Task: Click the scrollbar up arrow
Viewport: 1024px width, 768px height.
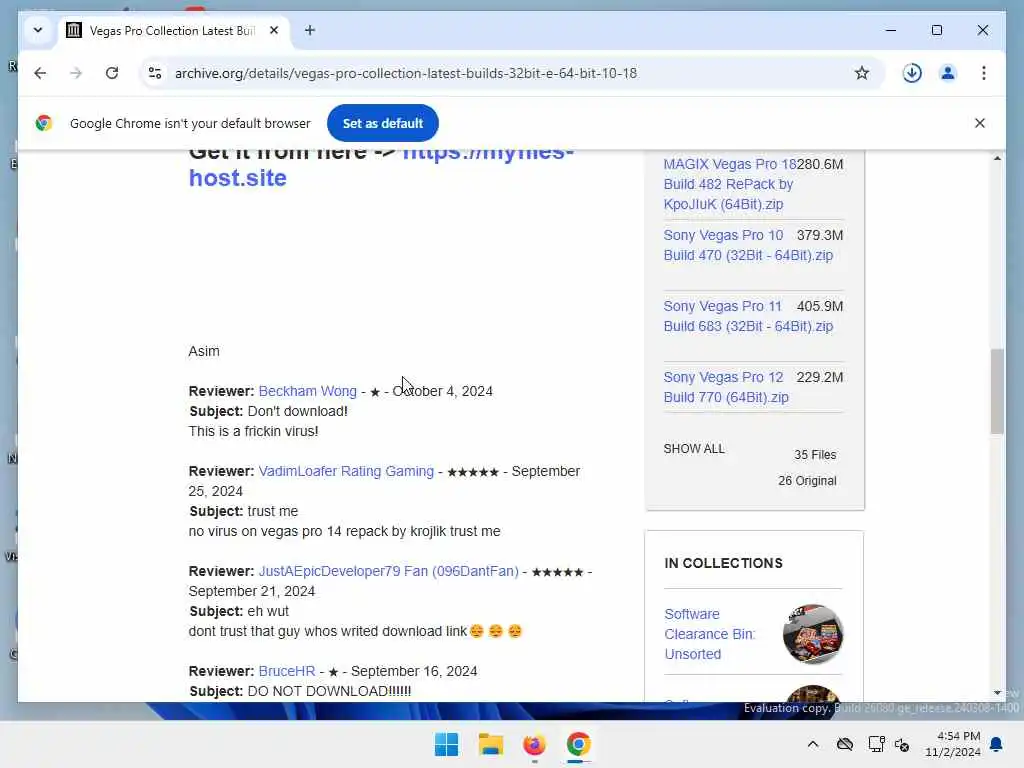Action: coord(997,158)
